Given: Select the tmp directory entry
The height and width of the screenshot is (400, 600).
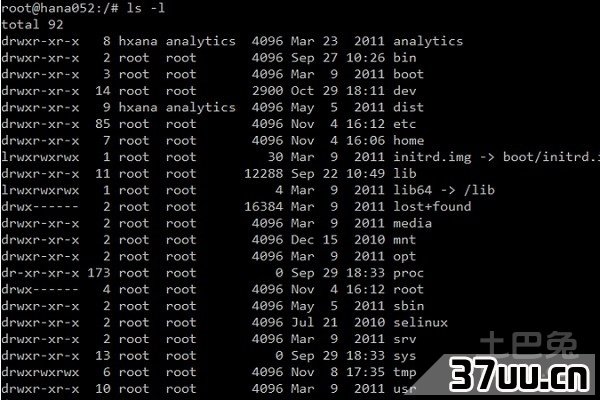Looking at the screenshot, I should tap(404, 372).
